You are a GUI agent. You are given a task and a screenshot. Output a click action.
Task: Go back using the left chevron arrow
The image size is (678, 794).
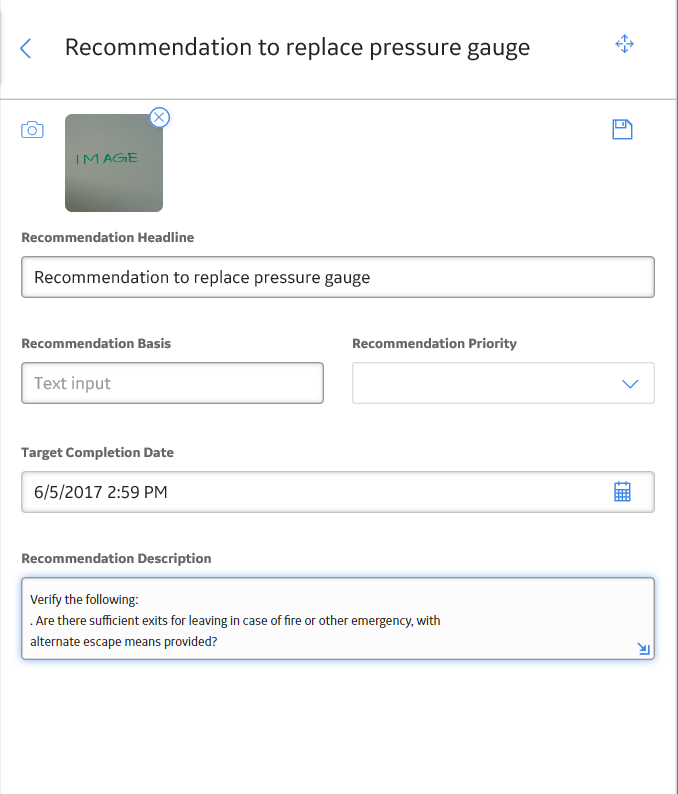(25, 49)
